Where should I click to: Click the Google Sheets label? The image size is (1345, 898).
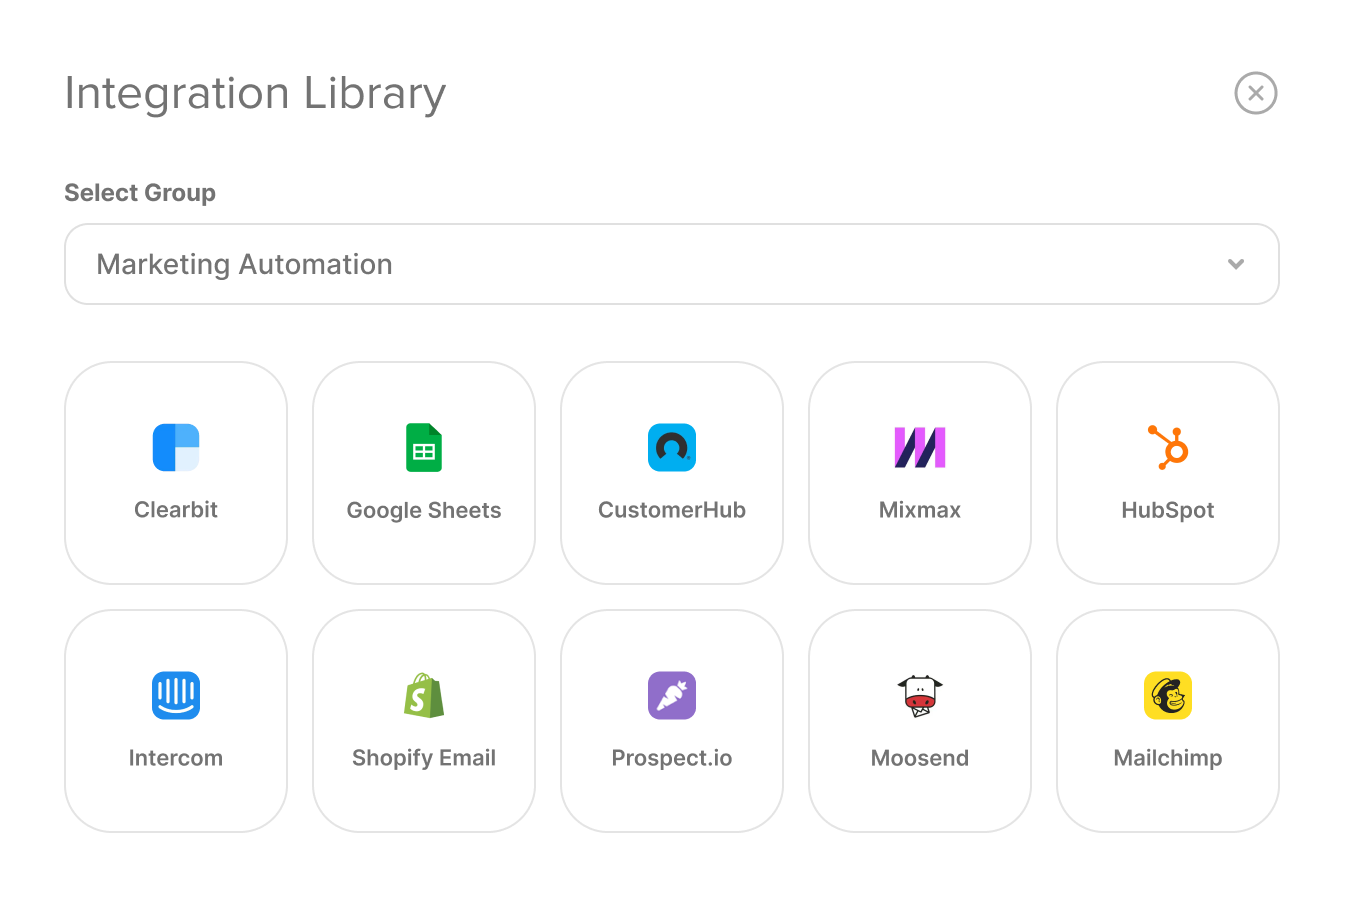click(424, 510)
